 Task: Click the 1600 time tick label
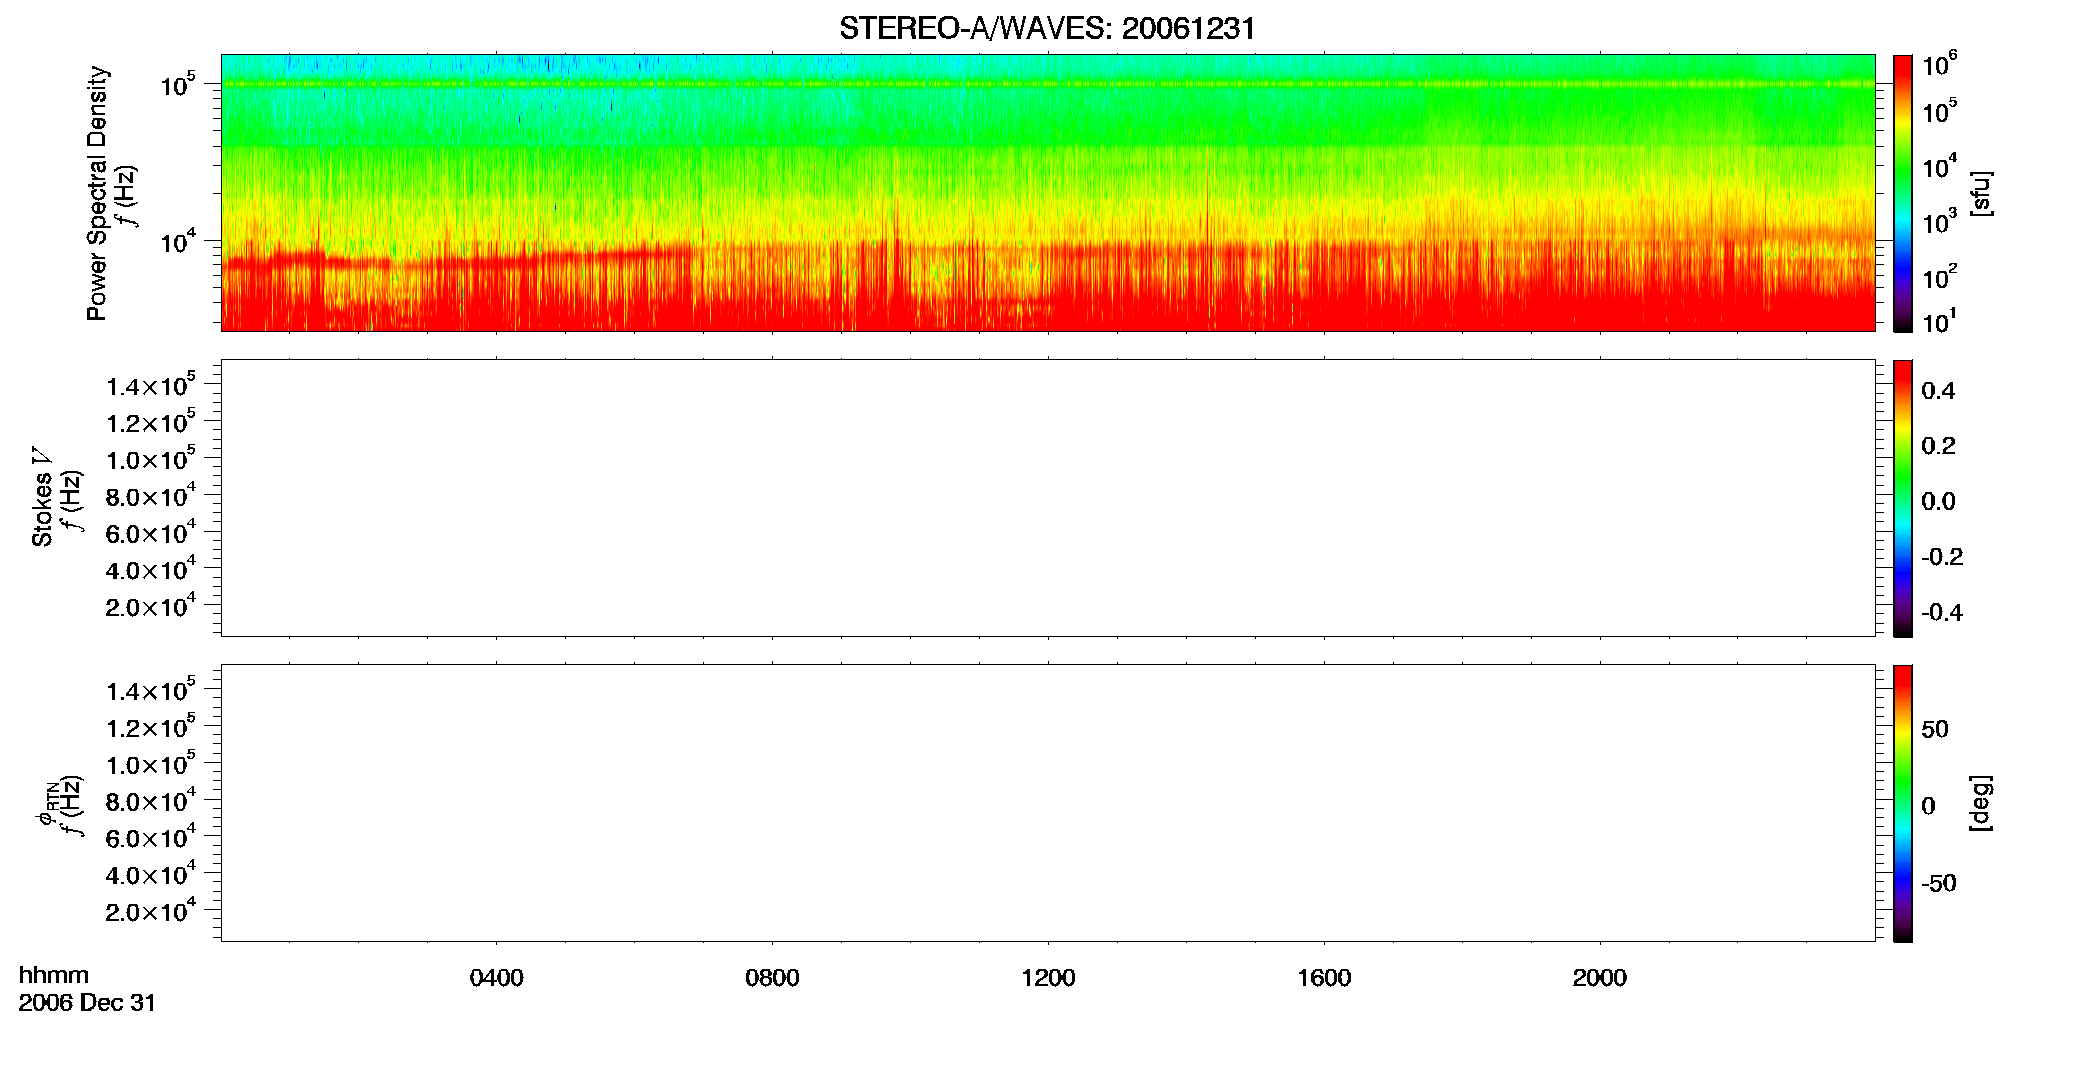(x=1324, y=978)
